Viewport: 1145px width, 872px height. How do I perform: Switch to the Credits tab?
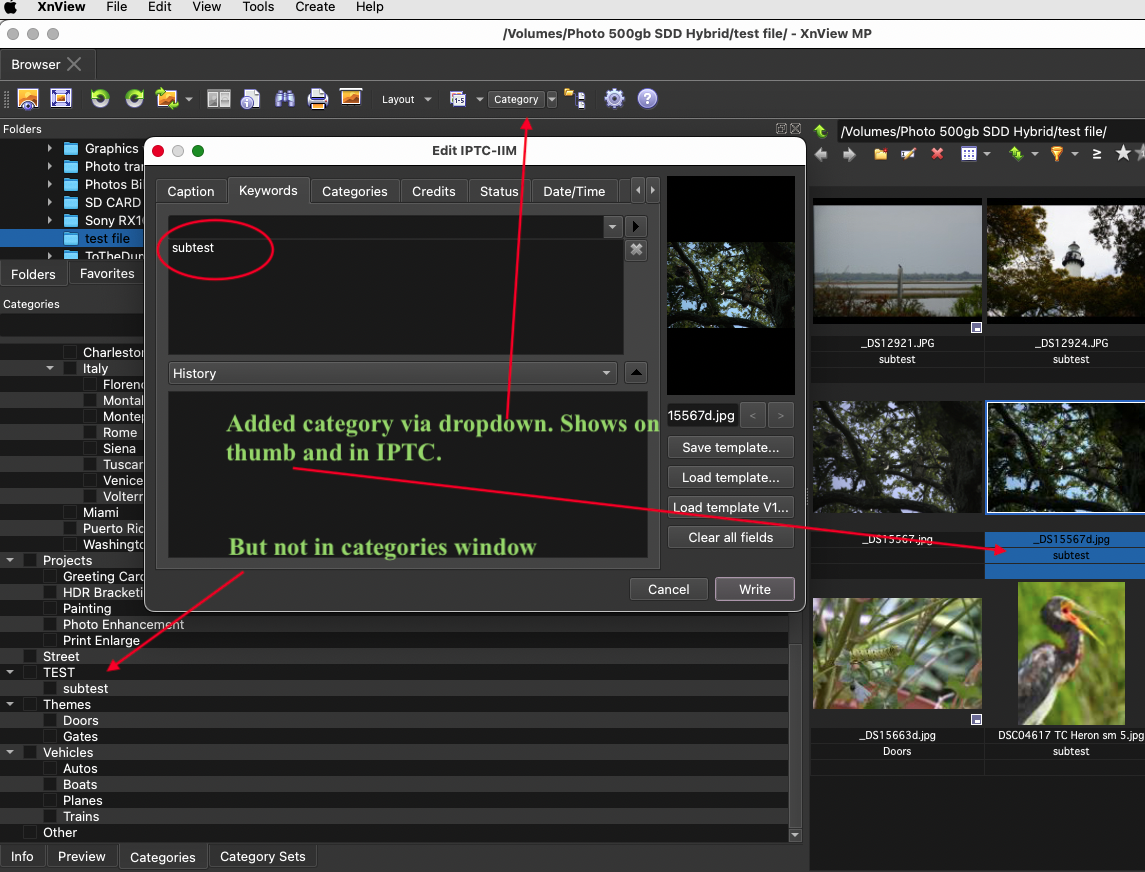(x=433, y=191)
